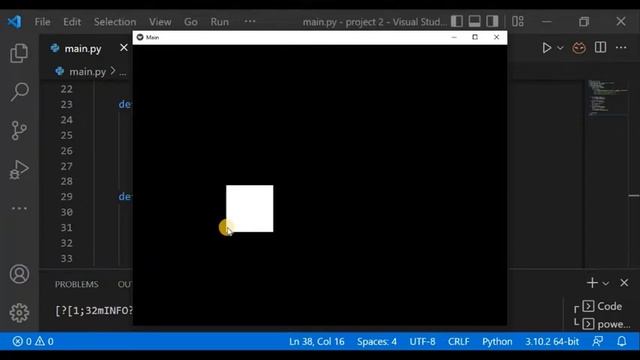640x360 pixels.
Task: Click the editor minimap
Action: (x=607, y=98)
